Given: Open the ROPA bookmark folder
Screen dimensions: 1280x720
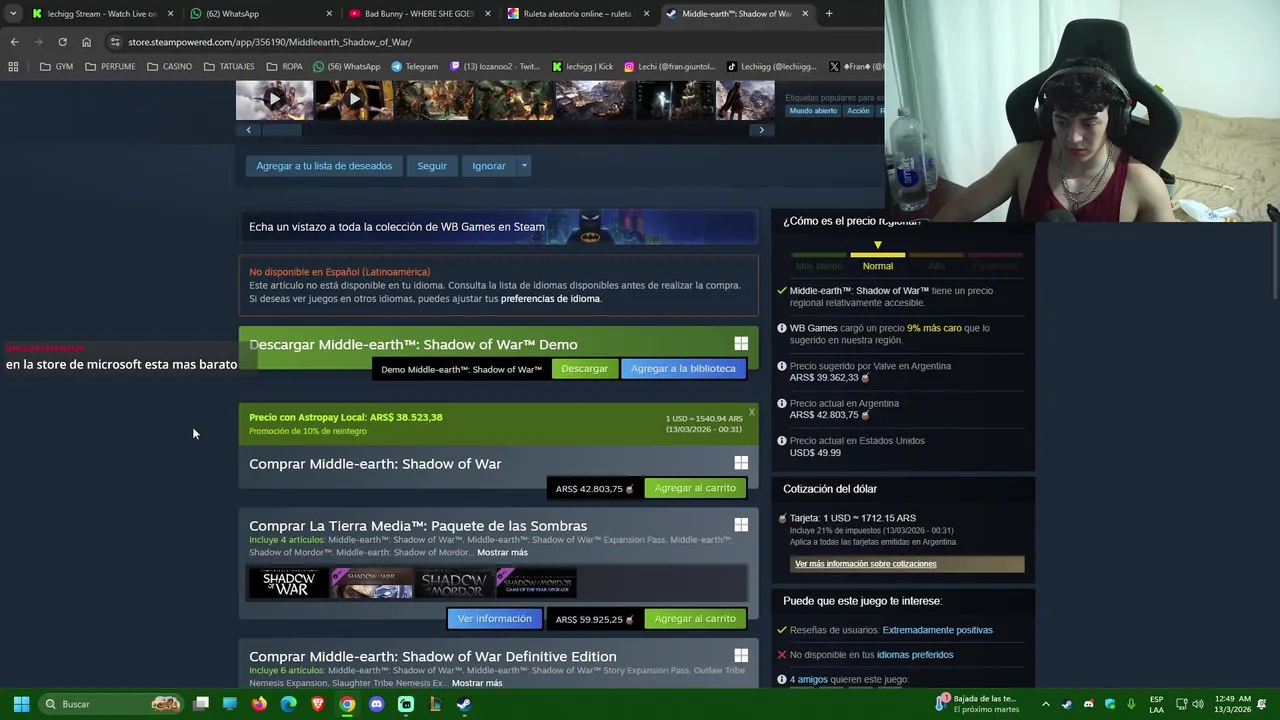Looking at the screenshot, I should (x=285, y=67).
